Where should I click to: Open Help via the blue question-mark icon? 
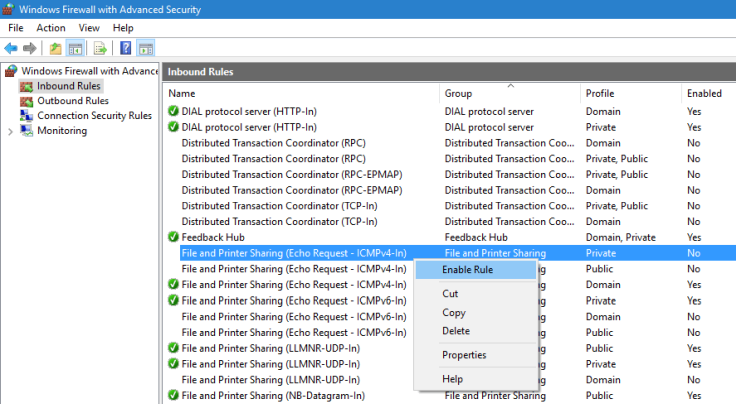[x=126, y=48]
